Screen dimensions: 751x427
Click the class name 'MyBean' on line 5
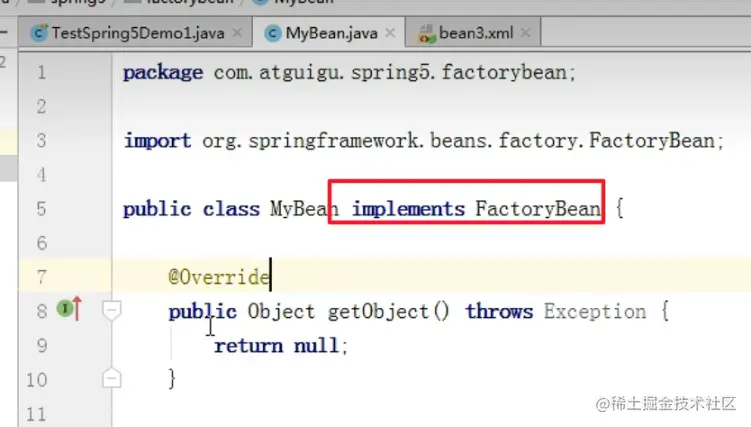coord(304,209)
